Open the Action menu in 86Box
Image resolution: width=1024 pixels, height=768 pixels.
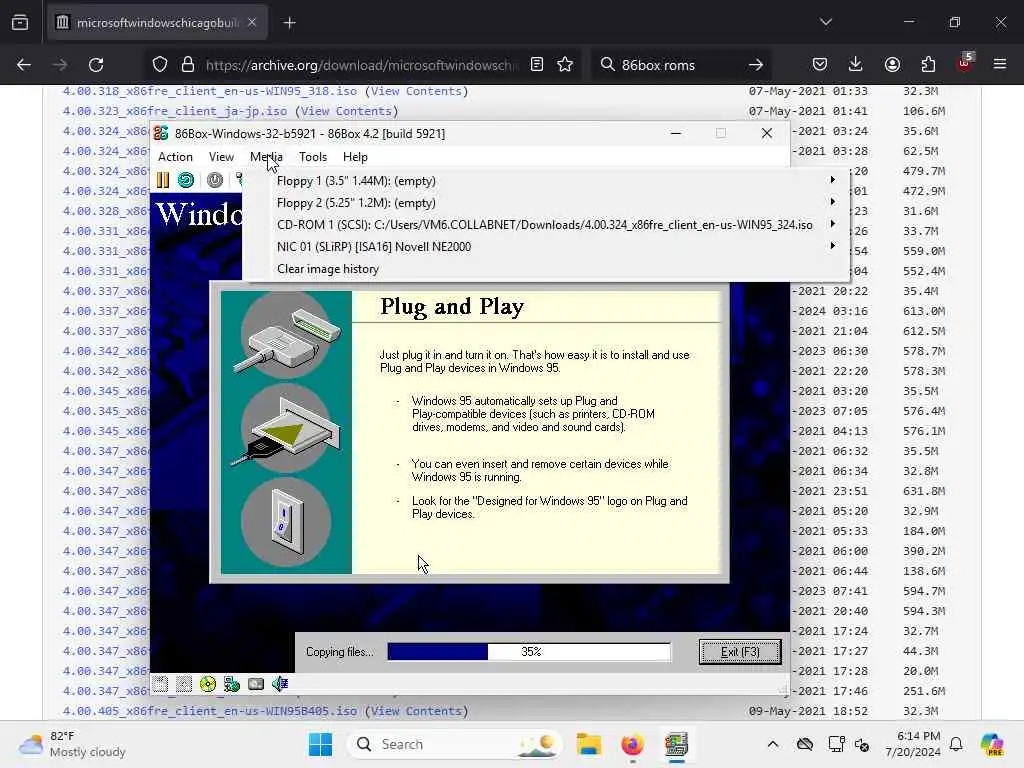click(175, 157)
